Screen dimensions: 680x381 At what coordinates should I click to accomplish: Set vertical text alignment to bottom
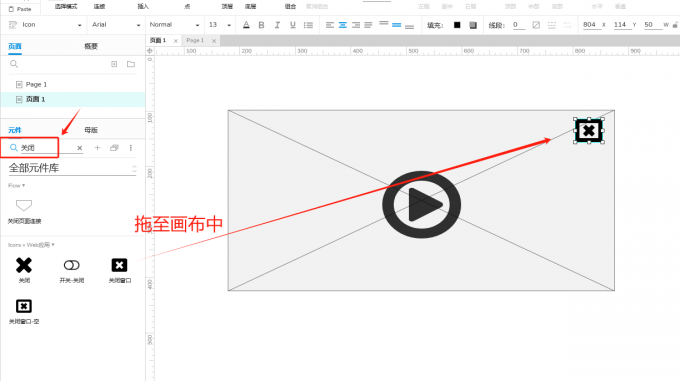click(409, 26)
